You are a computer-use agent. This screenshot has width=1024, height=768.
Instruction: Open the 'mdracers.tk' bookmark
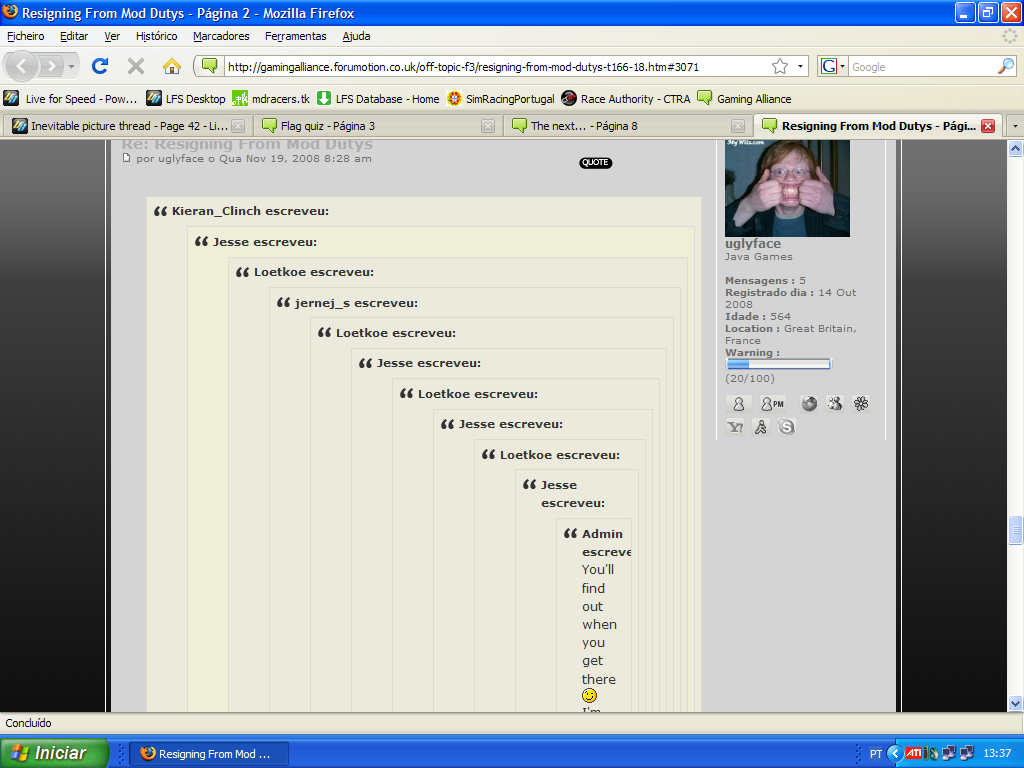[272, 99]
